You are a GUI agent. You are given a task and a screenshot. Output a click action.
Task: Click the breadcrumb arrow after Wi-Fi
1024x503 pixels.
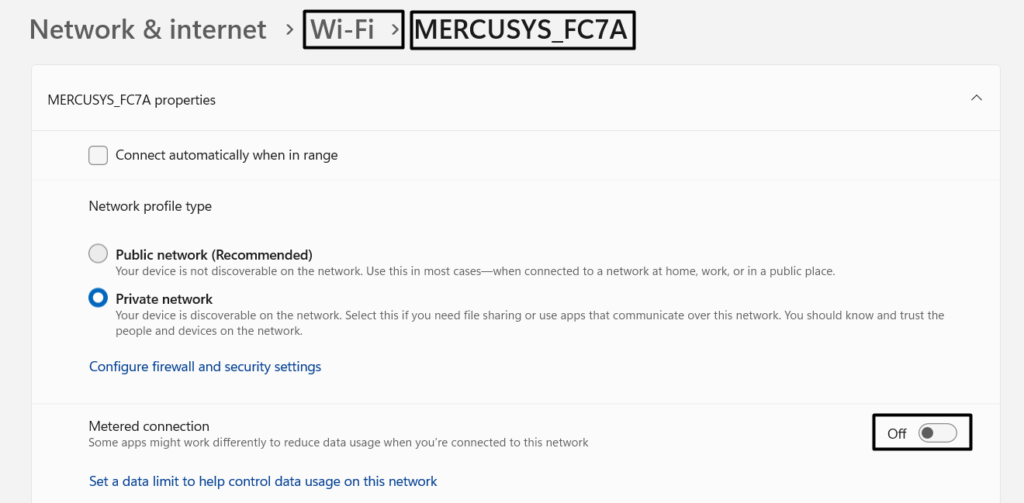(x=396, y=31)
